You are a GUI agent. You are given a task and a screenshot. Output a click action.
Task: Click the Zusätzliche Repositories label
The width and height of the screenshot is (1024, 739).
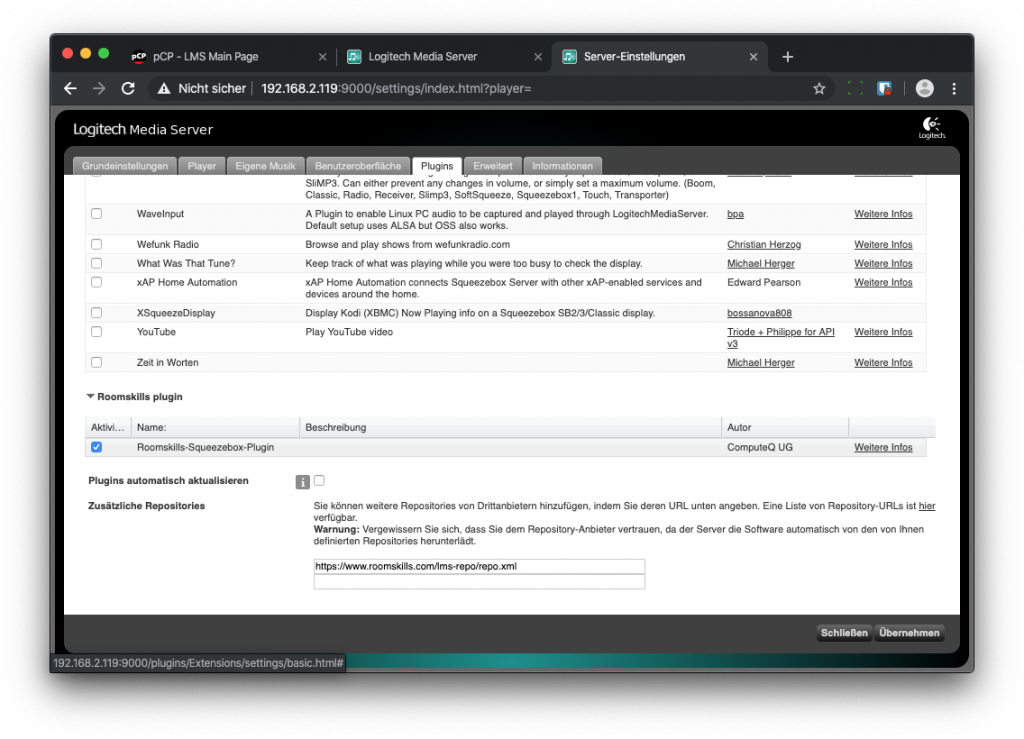pos(146,506)
